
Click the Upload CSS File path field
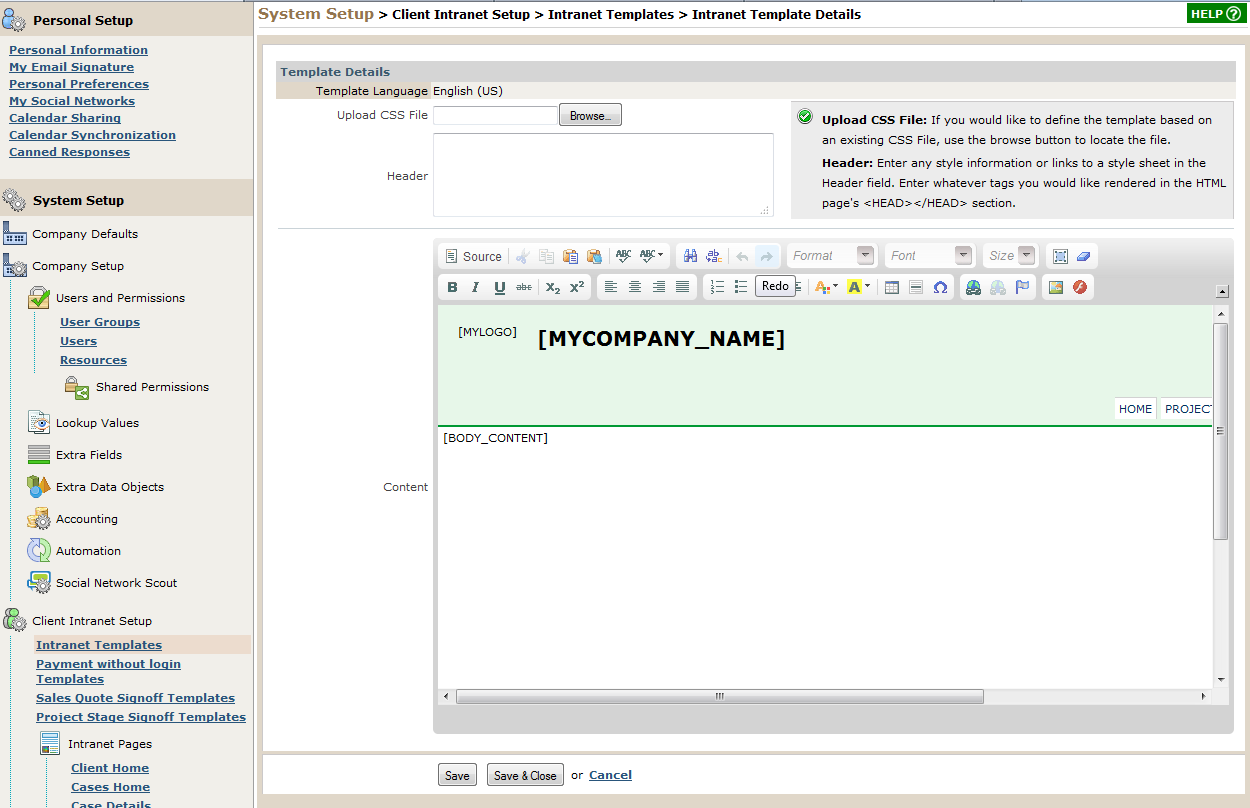[x=495, y=115]
